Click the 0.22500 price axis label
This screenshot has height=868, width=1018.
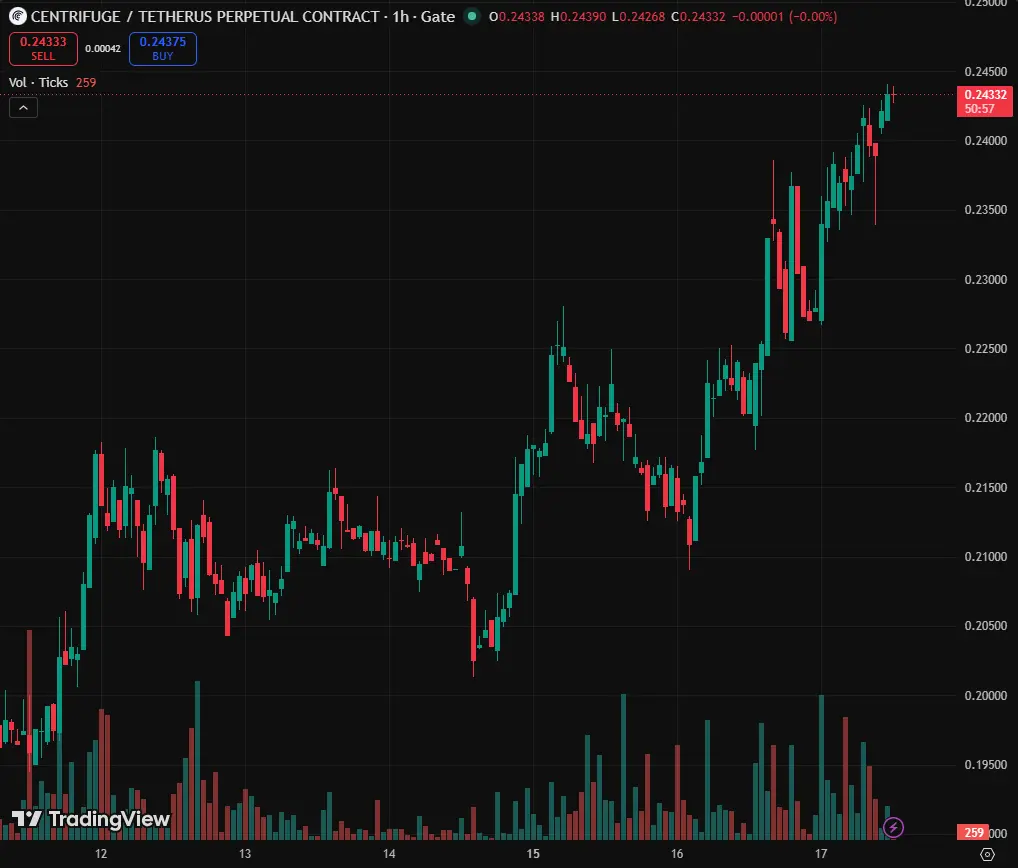(986, 349)
